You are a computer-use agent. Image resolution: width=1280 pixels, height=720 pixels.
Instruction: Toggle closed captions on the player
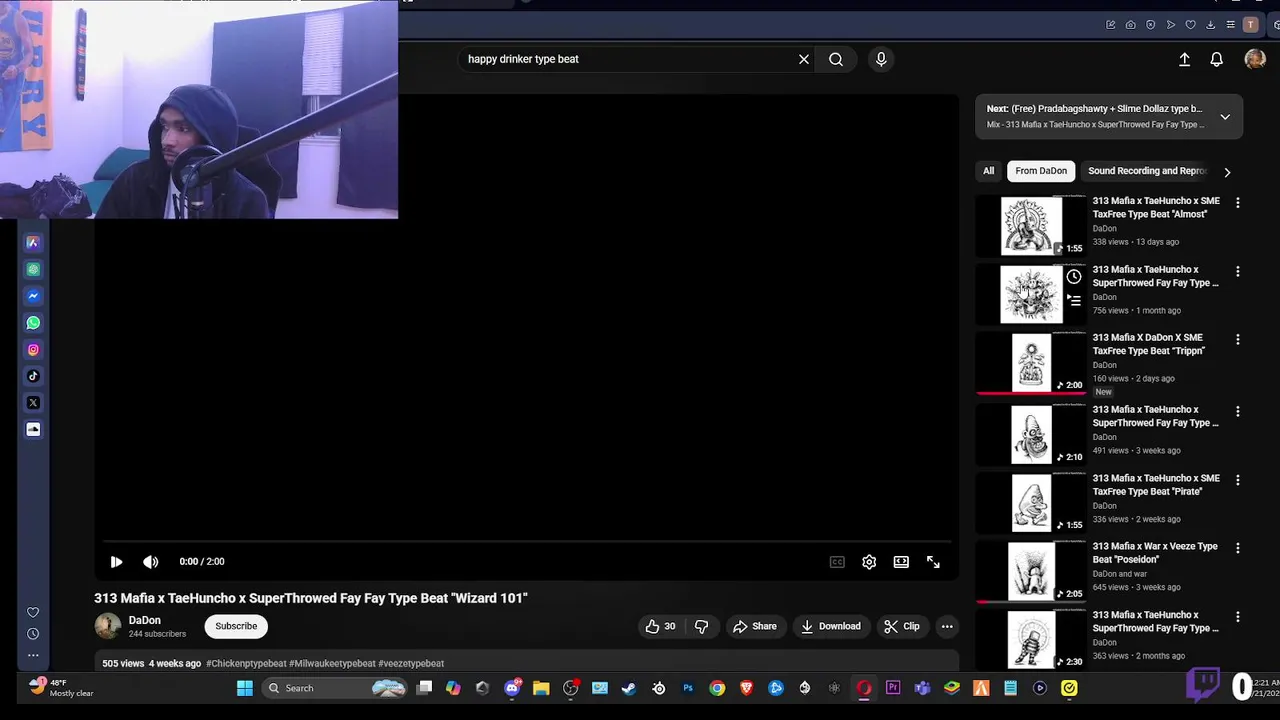[837, 562]
